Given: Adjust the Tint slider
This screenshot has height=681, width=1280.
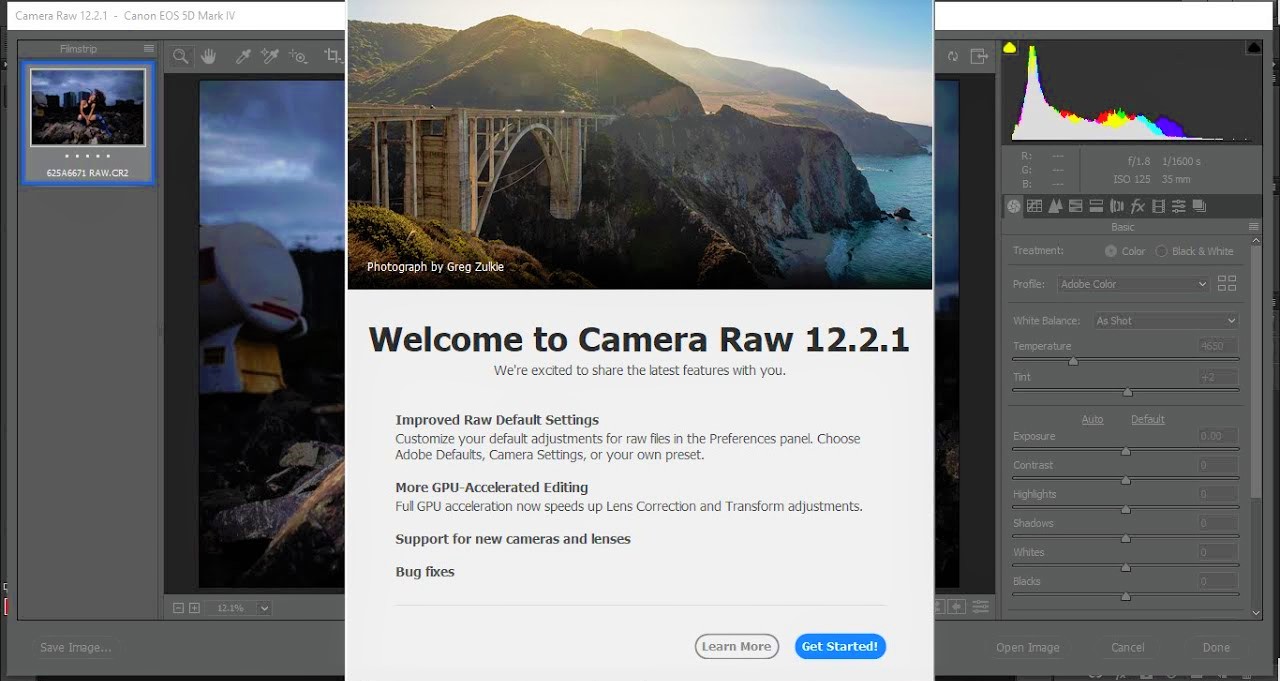Looking at the screenshot, I should [1128, 392].
